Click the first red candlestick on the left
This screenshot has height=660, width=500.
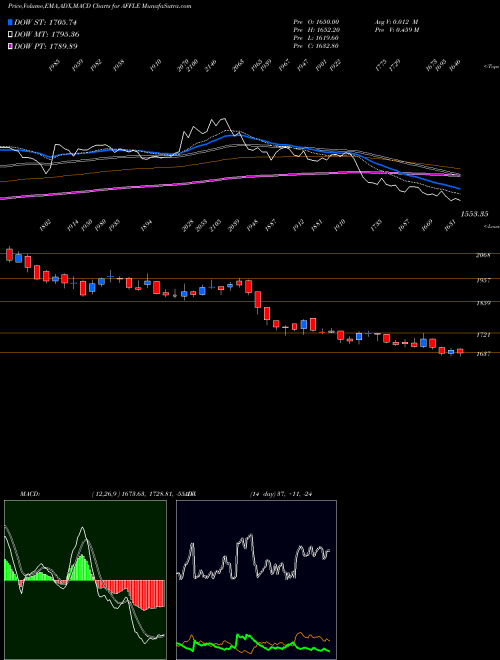[9, 254]
